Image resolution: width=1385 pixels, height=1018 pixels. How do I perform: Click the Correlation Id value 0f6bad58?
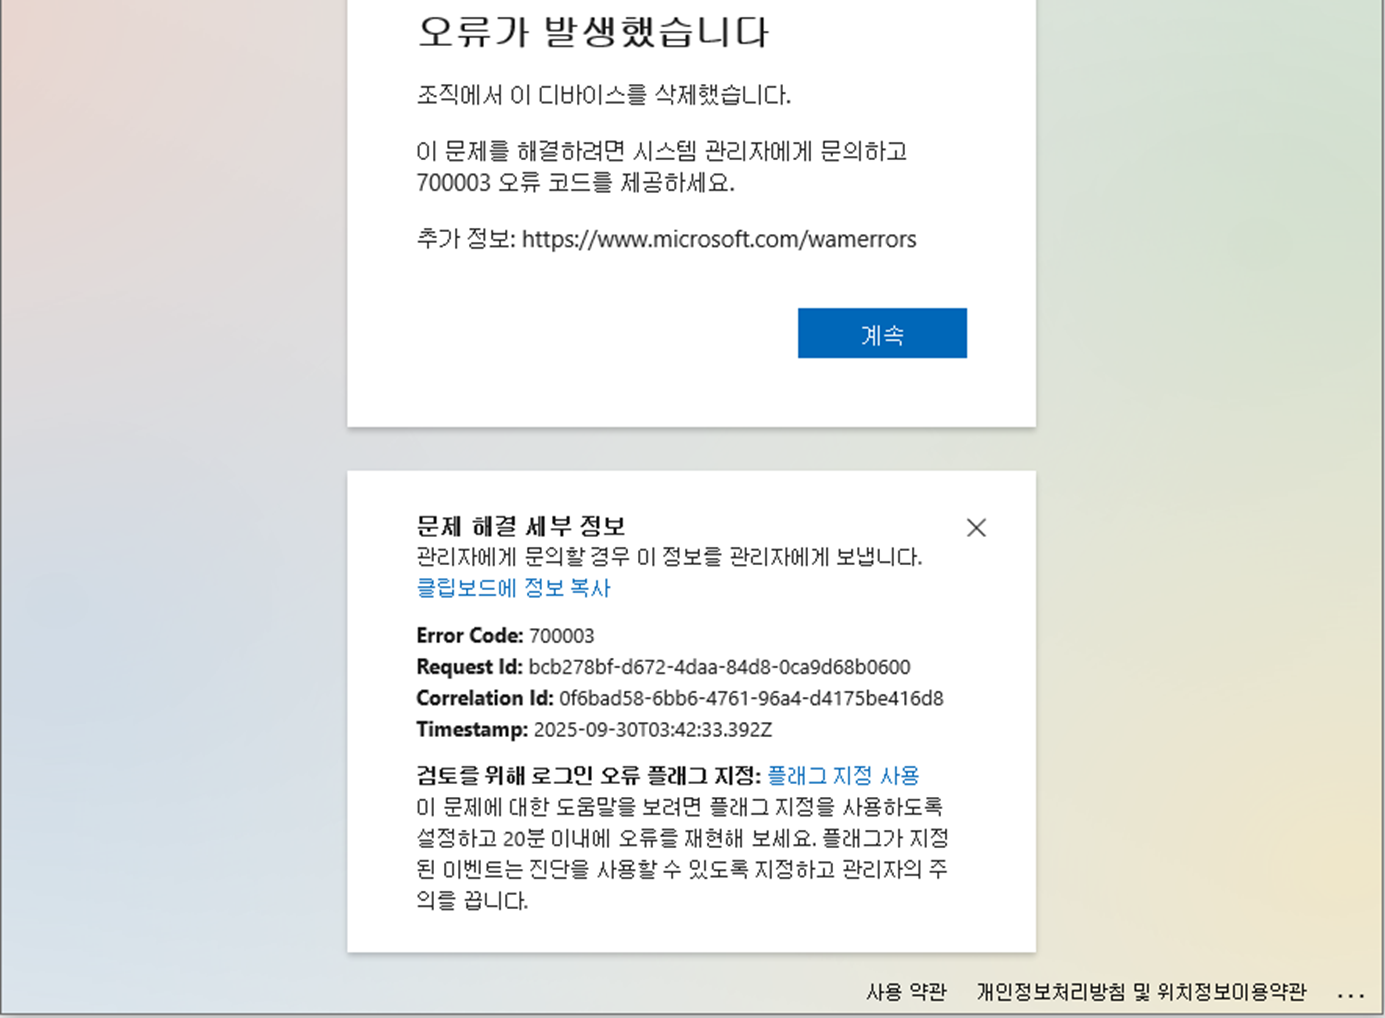pos(751,698)
